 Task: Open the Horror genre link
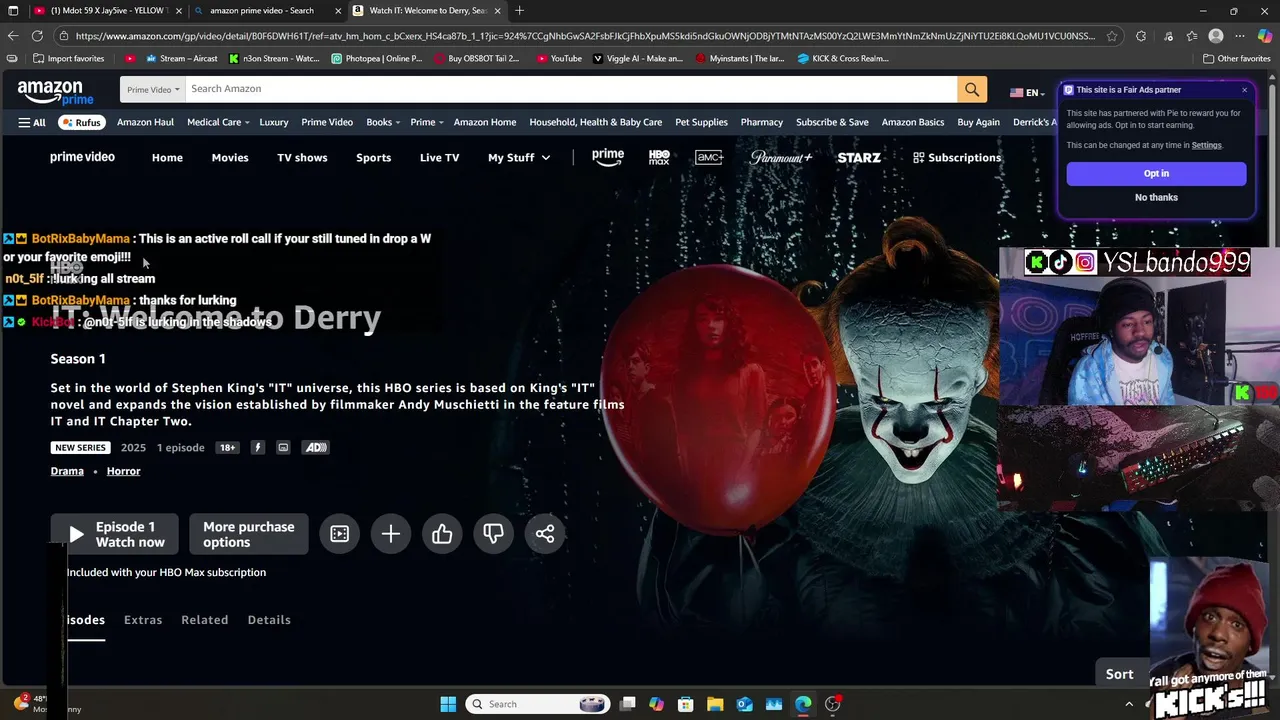(x=124, y=471)
